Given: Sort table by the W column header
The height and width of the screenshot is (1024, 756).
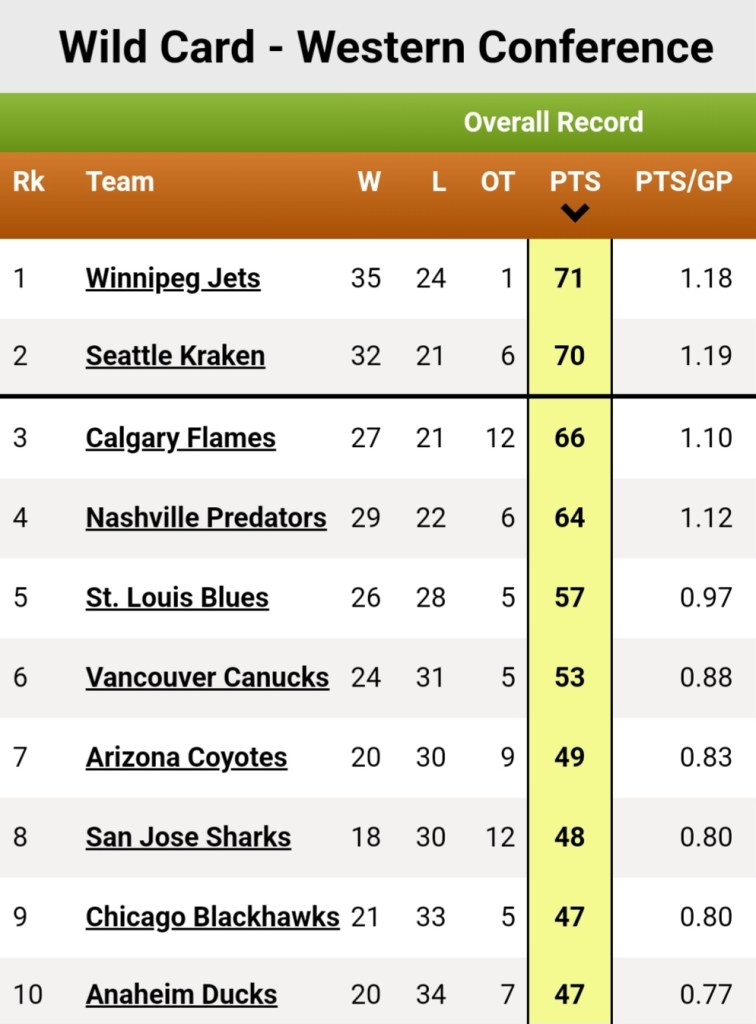Looking at the screenshot, I should point(369,182).
